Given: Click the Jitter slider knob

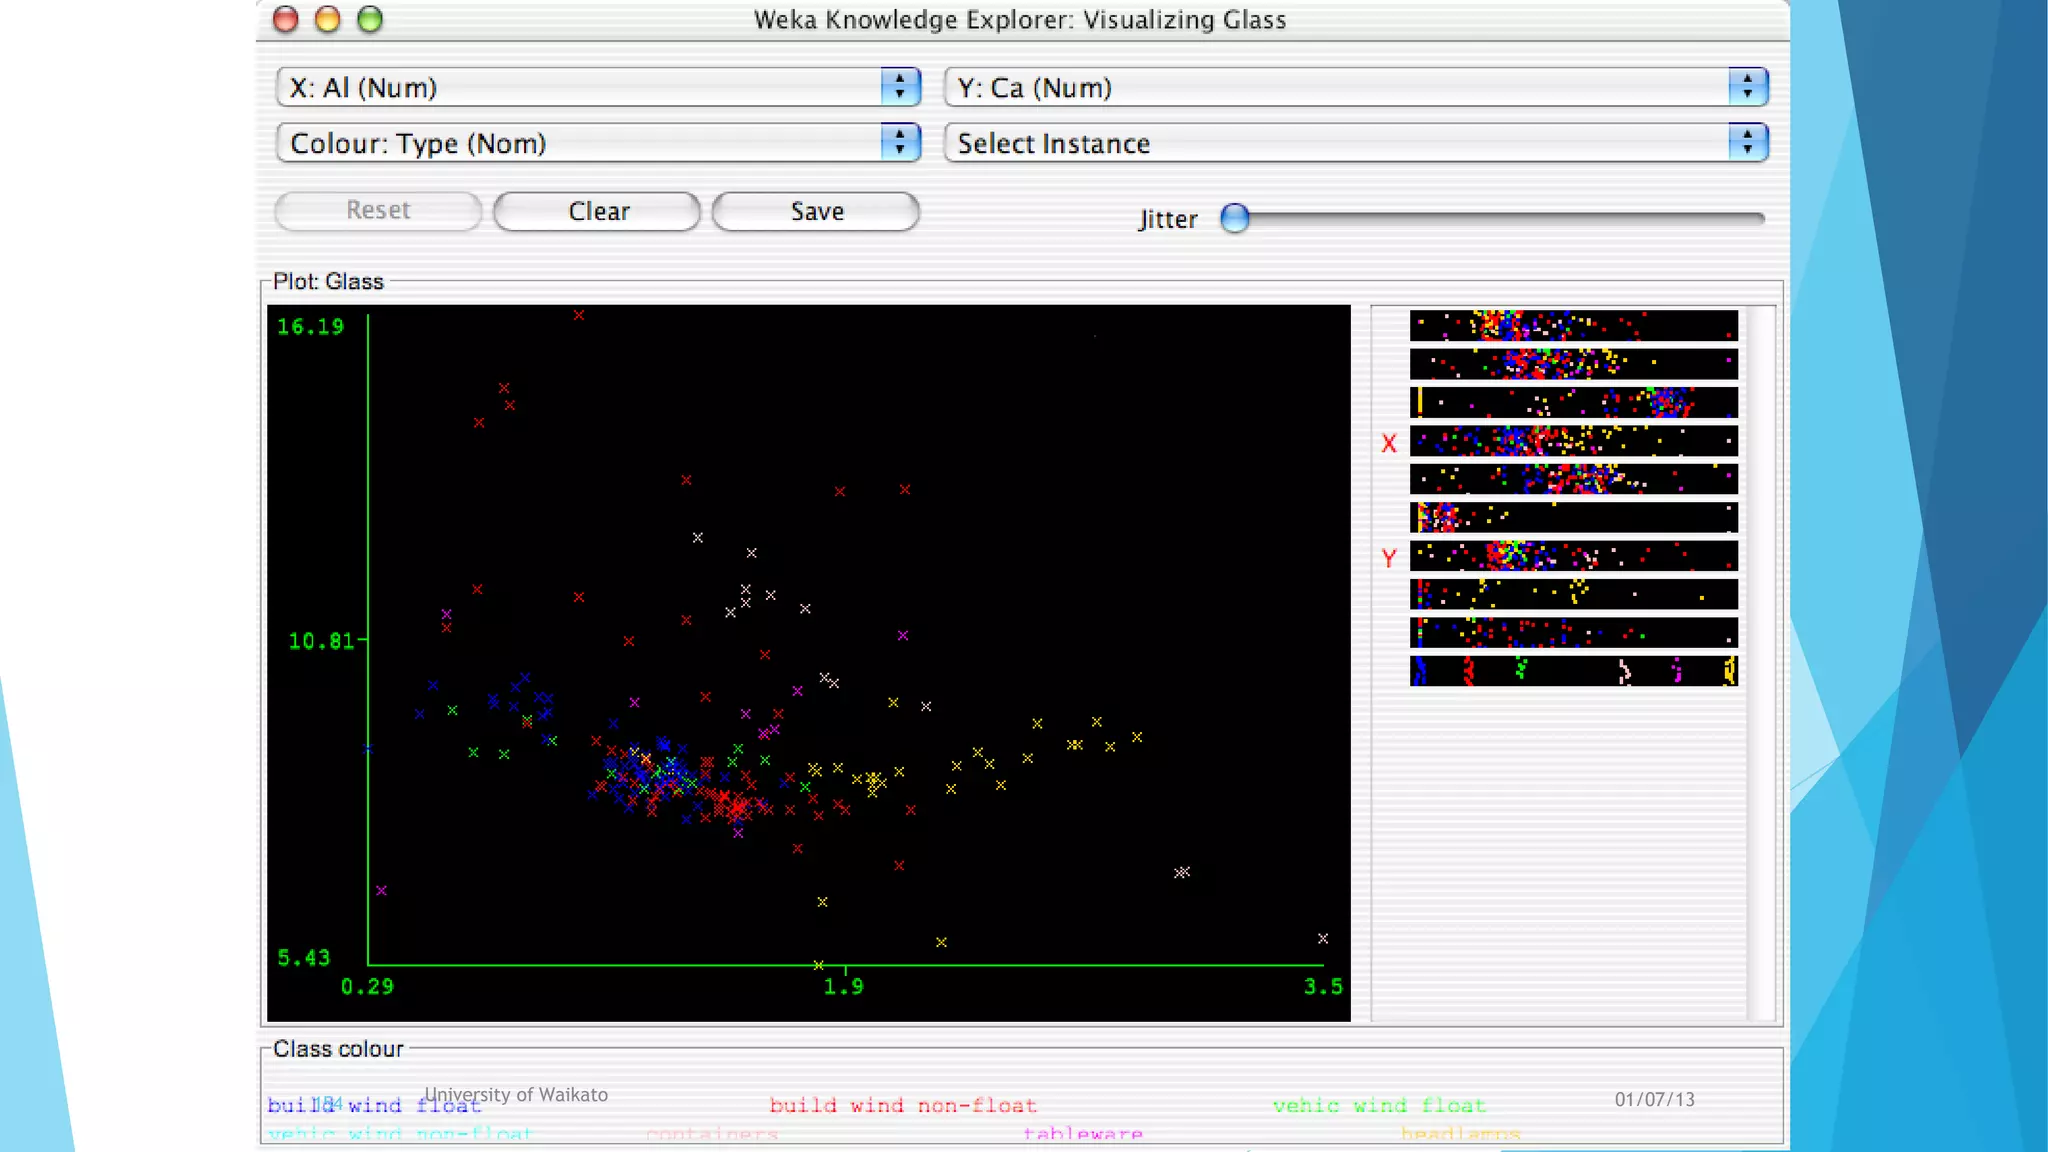Looking at the screenshot, I should tap(1235, 218).
